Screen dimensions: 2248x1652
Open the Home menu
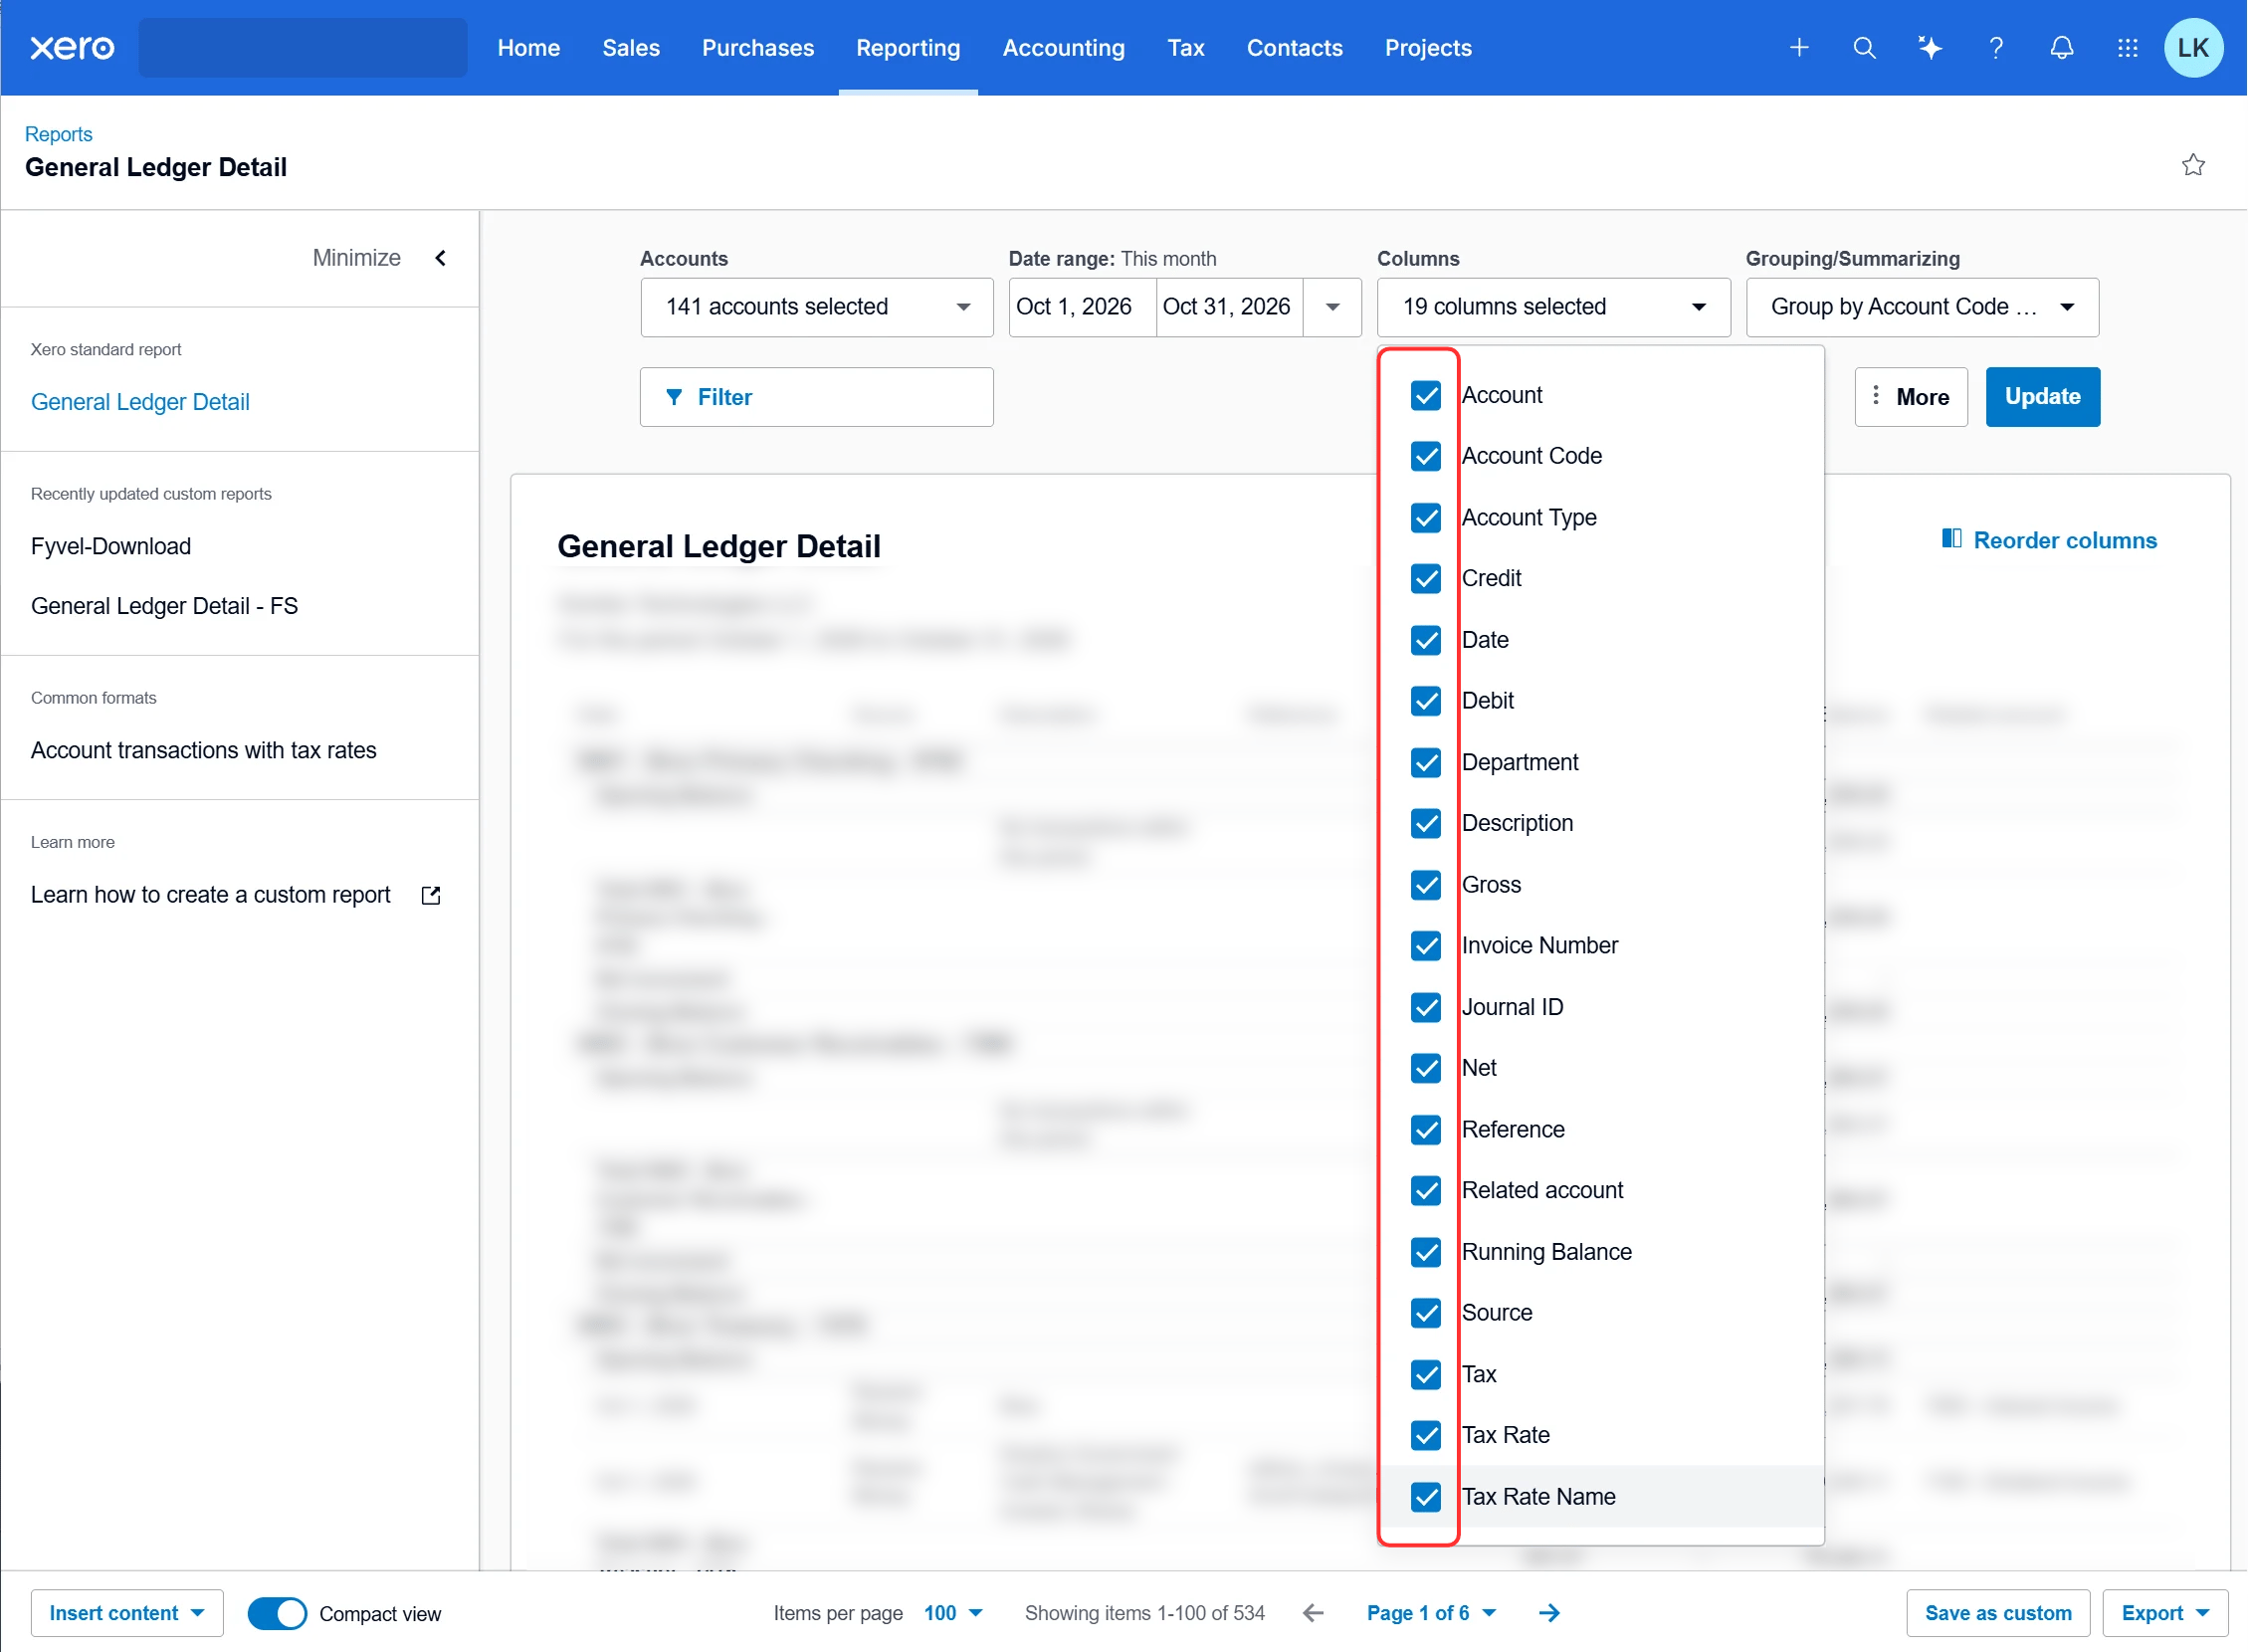click(x=528, y=48)
